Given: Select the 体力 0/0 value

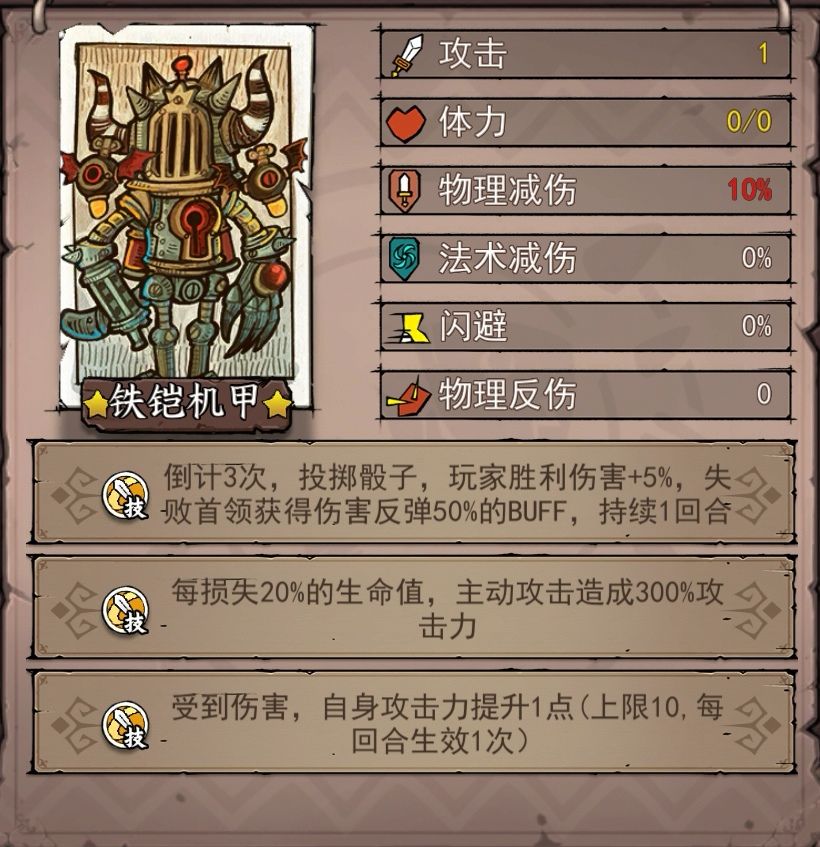Looking at the screenshot, I should (x=749, y=122).
